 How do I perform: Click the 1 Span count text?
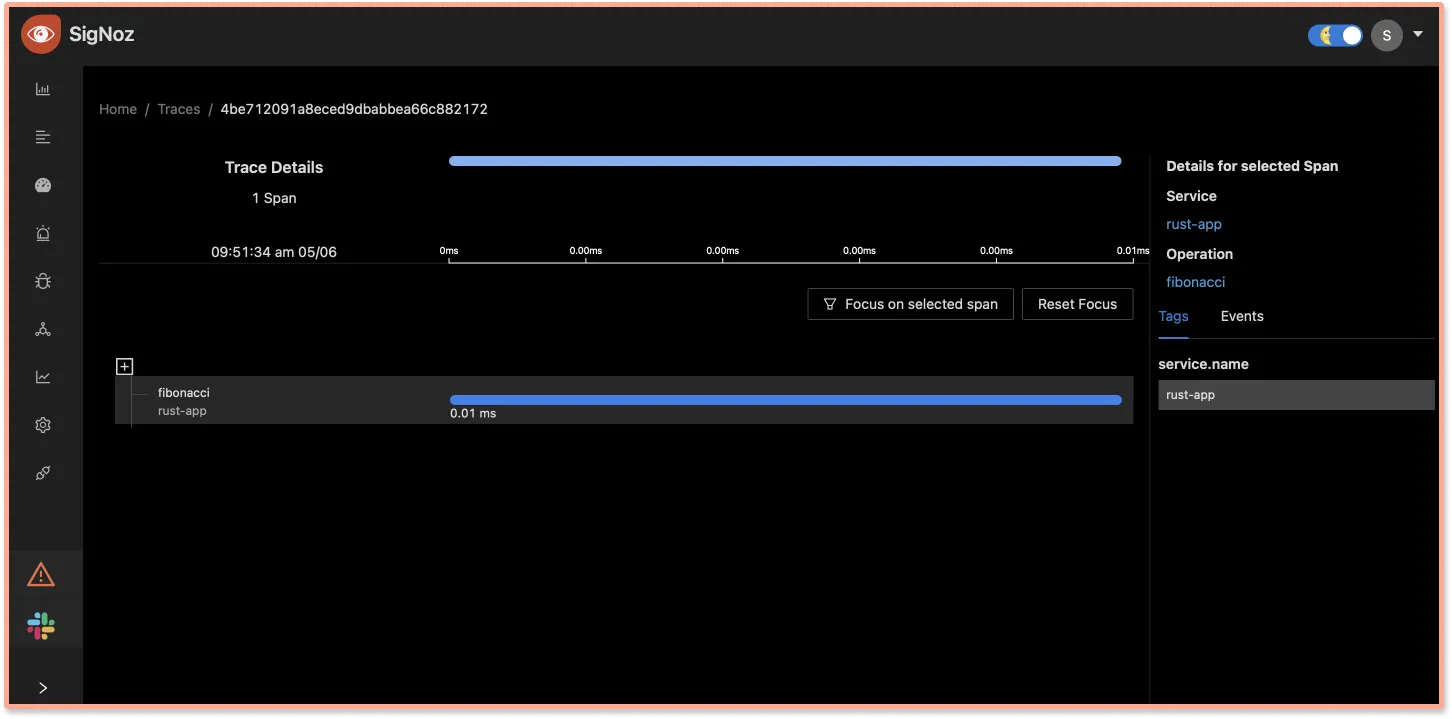[274, 198]
